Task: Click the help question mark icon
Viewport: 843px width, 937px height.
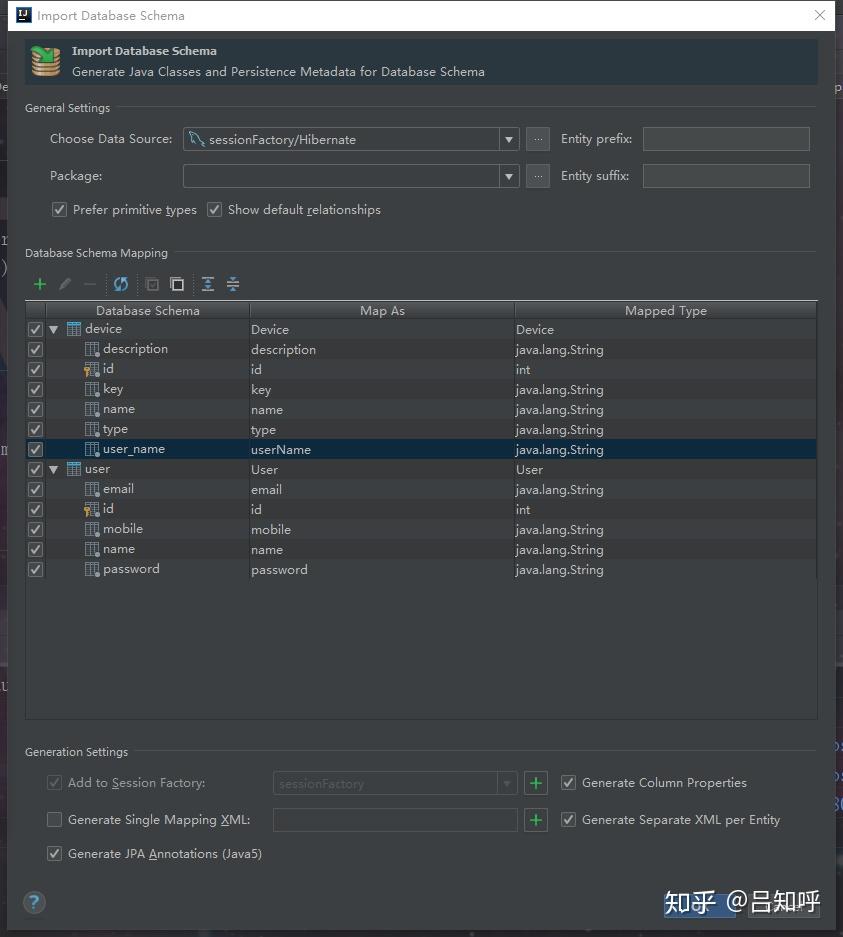Action: coord(34,903)
